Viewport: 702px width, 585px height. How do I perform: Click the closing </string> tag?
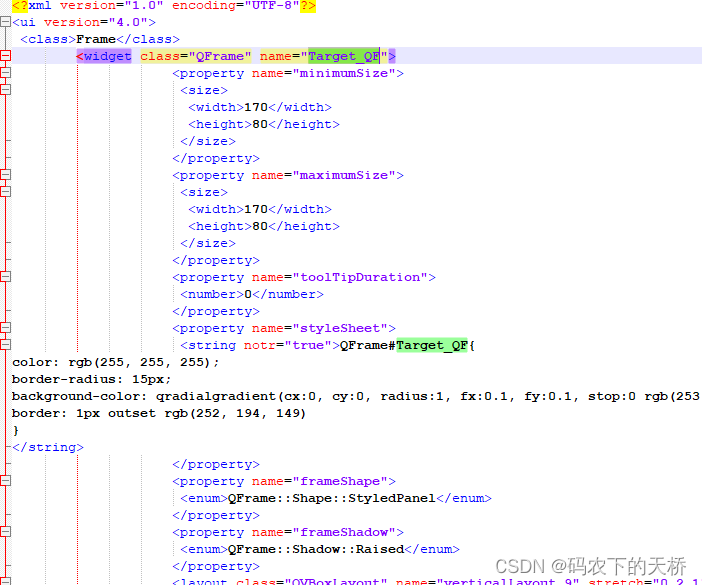(48, 448)
